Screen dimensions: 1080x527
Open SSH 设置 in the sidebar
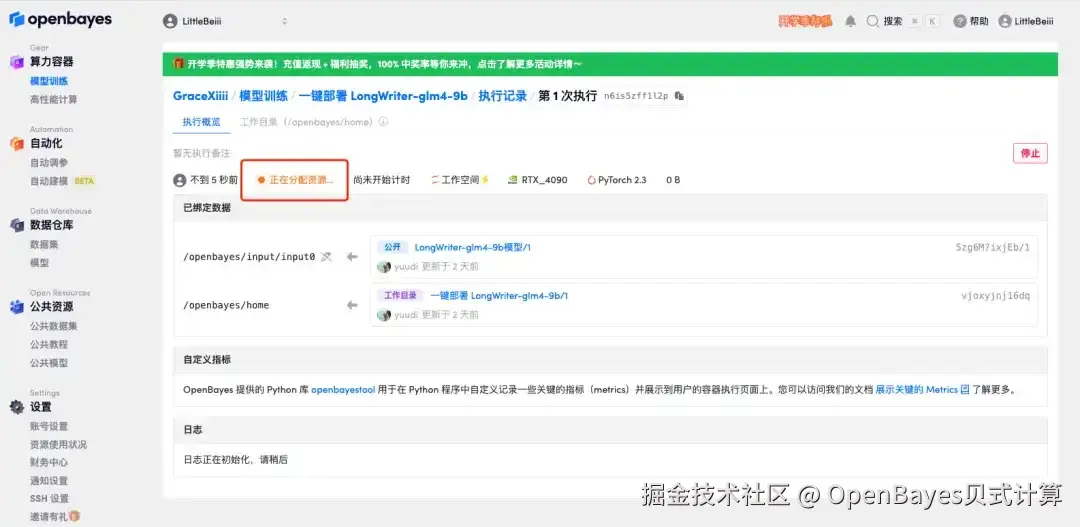click(49, 498)
